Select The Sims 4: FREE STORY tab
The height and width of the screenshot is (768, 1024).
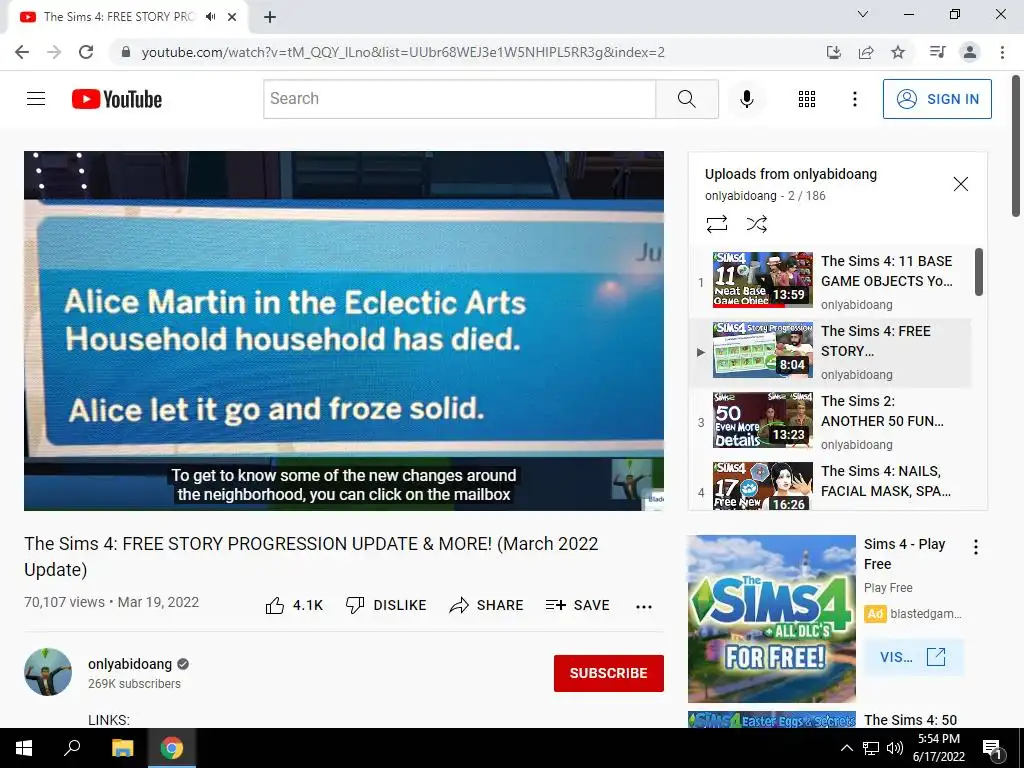[128, 17]
